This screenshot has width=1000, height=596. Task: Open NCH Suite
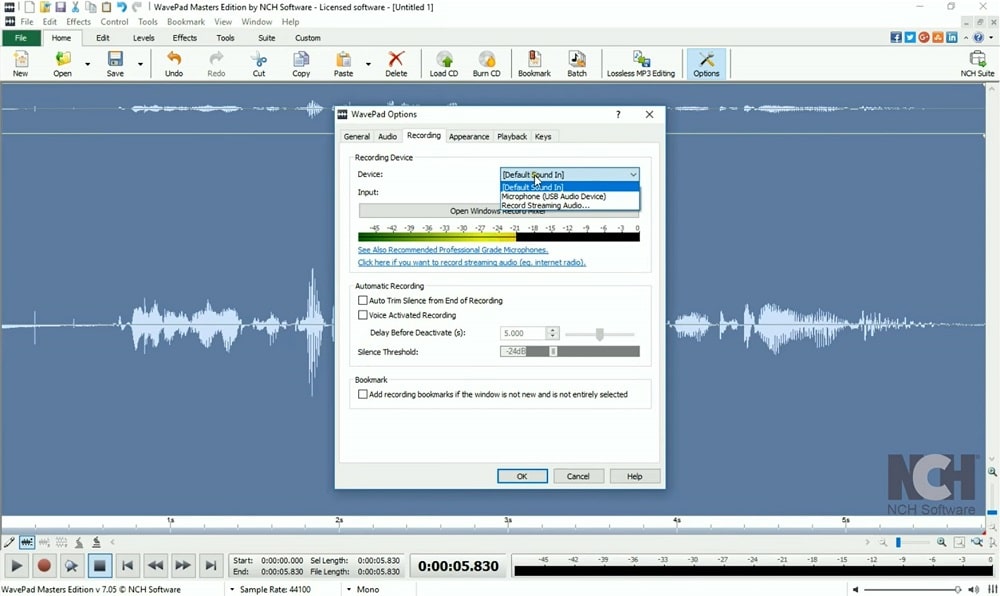click(x=977, y=64)
